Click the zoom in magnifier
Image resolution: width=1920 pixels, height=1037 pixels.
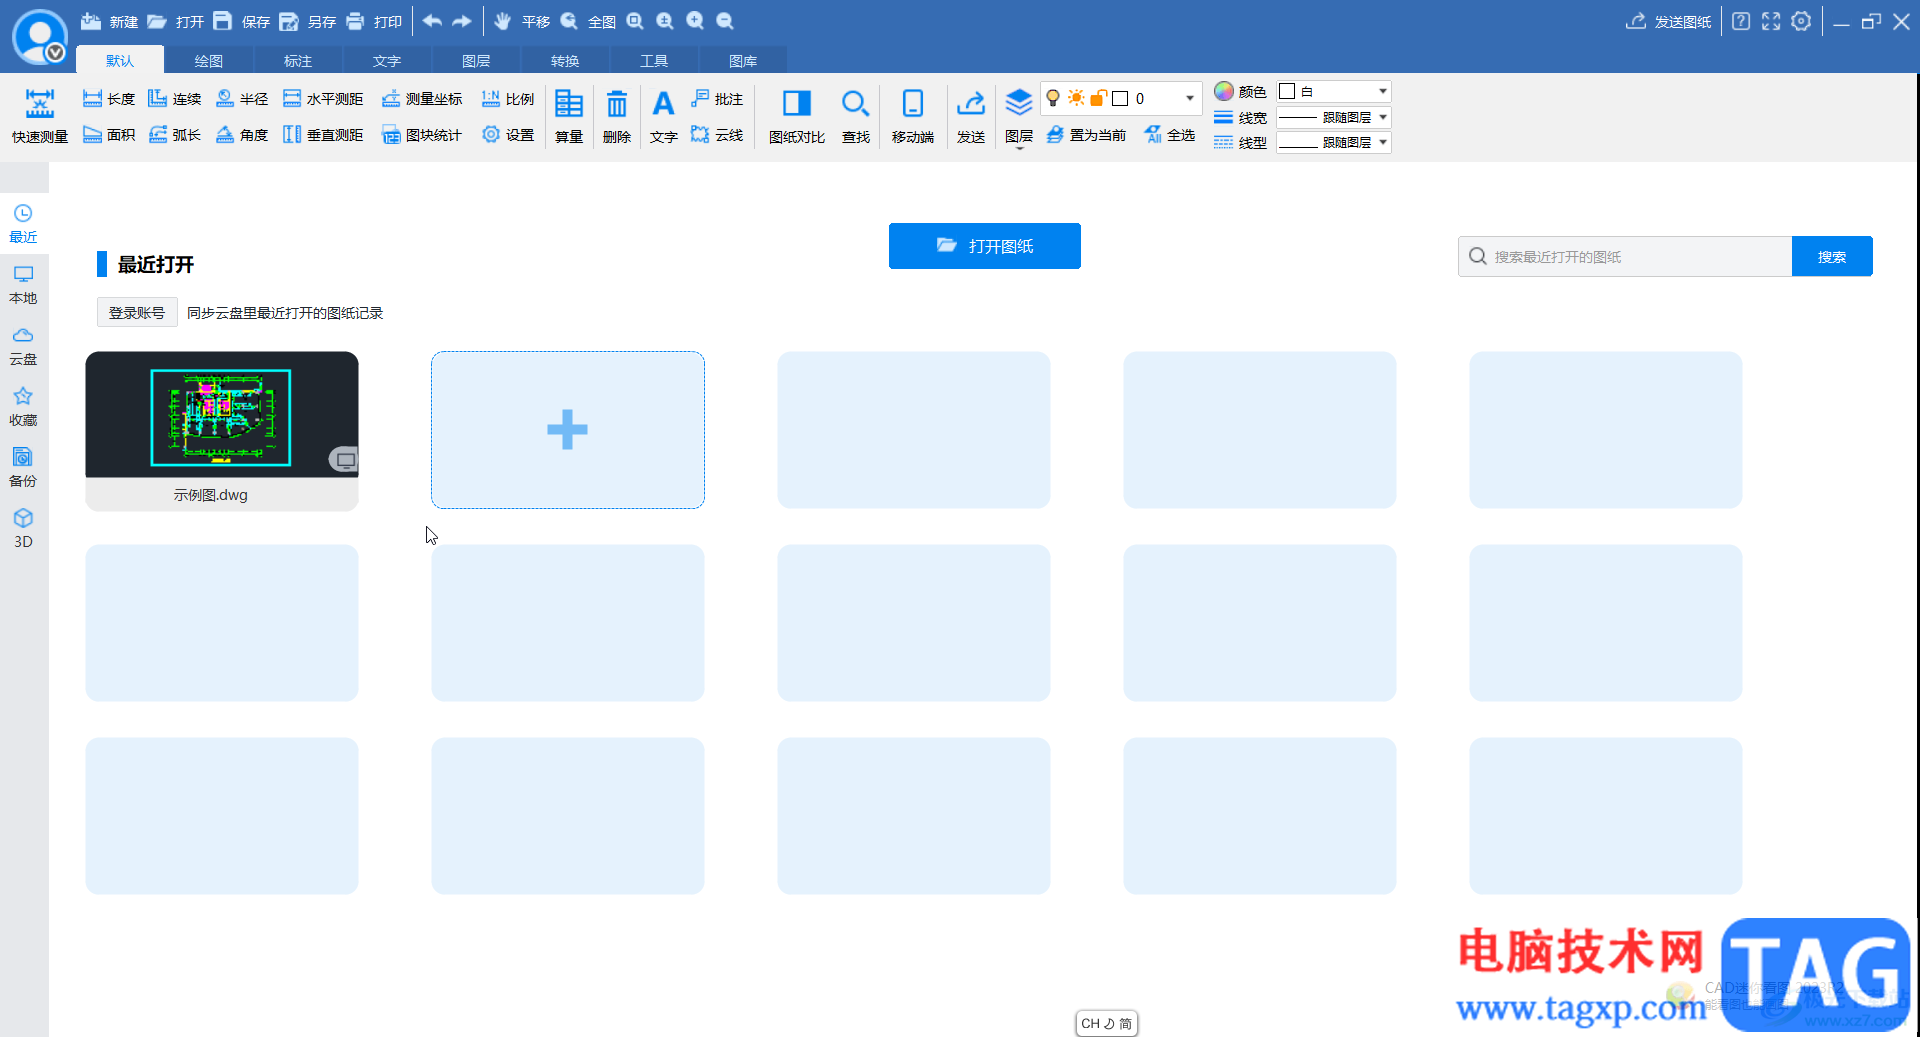(x=695, y=21)
